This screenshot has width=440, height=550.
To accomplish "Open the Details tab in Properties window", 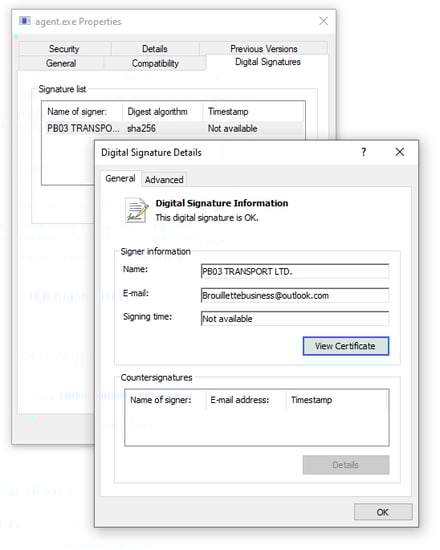I will (x=155, y=49).
